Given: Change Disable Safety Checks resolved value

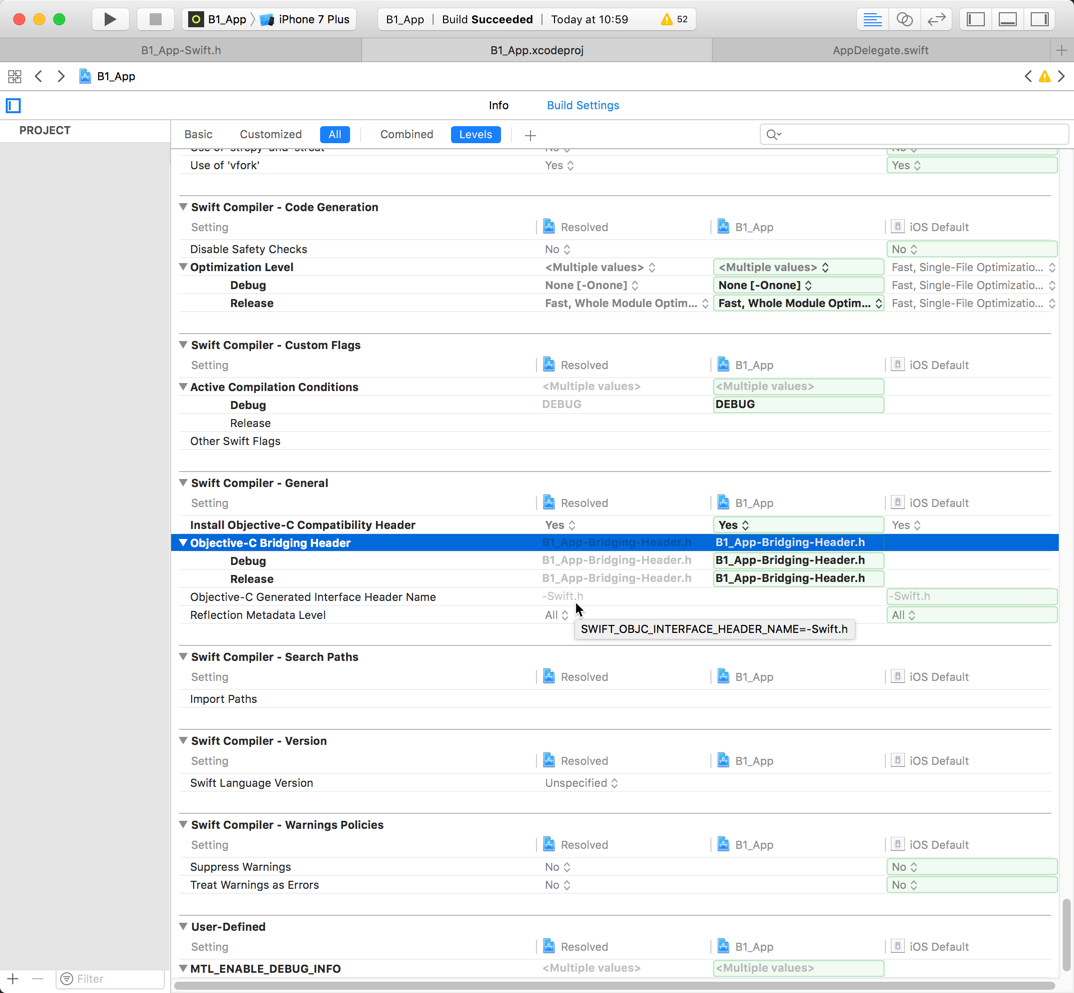Looking at the screenshot, I should point(558,249).
